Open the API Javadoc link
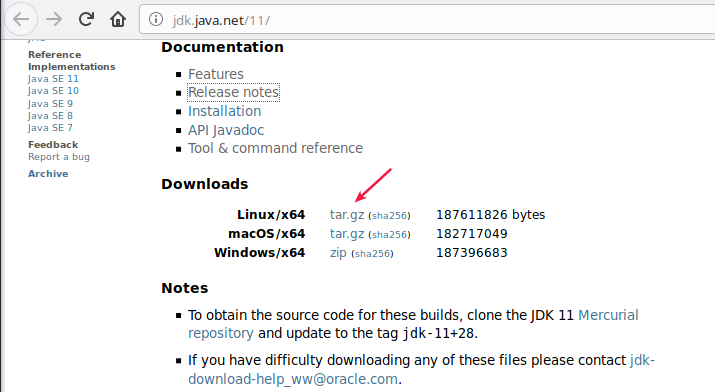Viewport: 715px width, 392px height. click(226, 130)
